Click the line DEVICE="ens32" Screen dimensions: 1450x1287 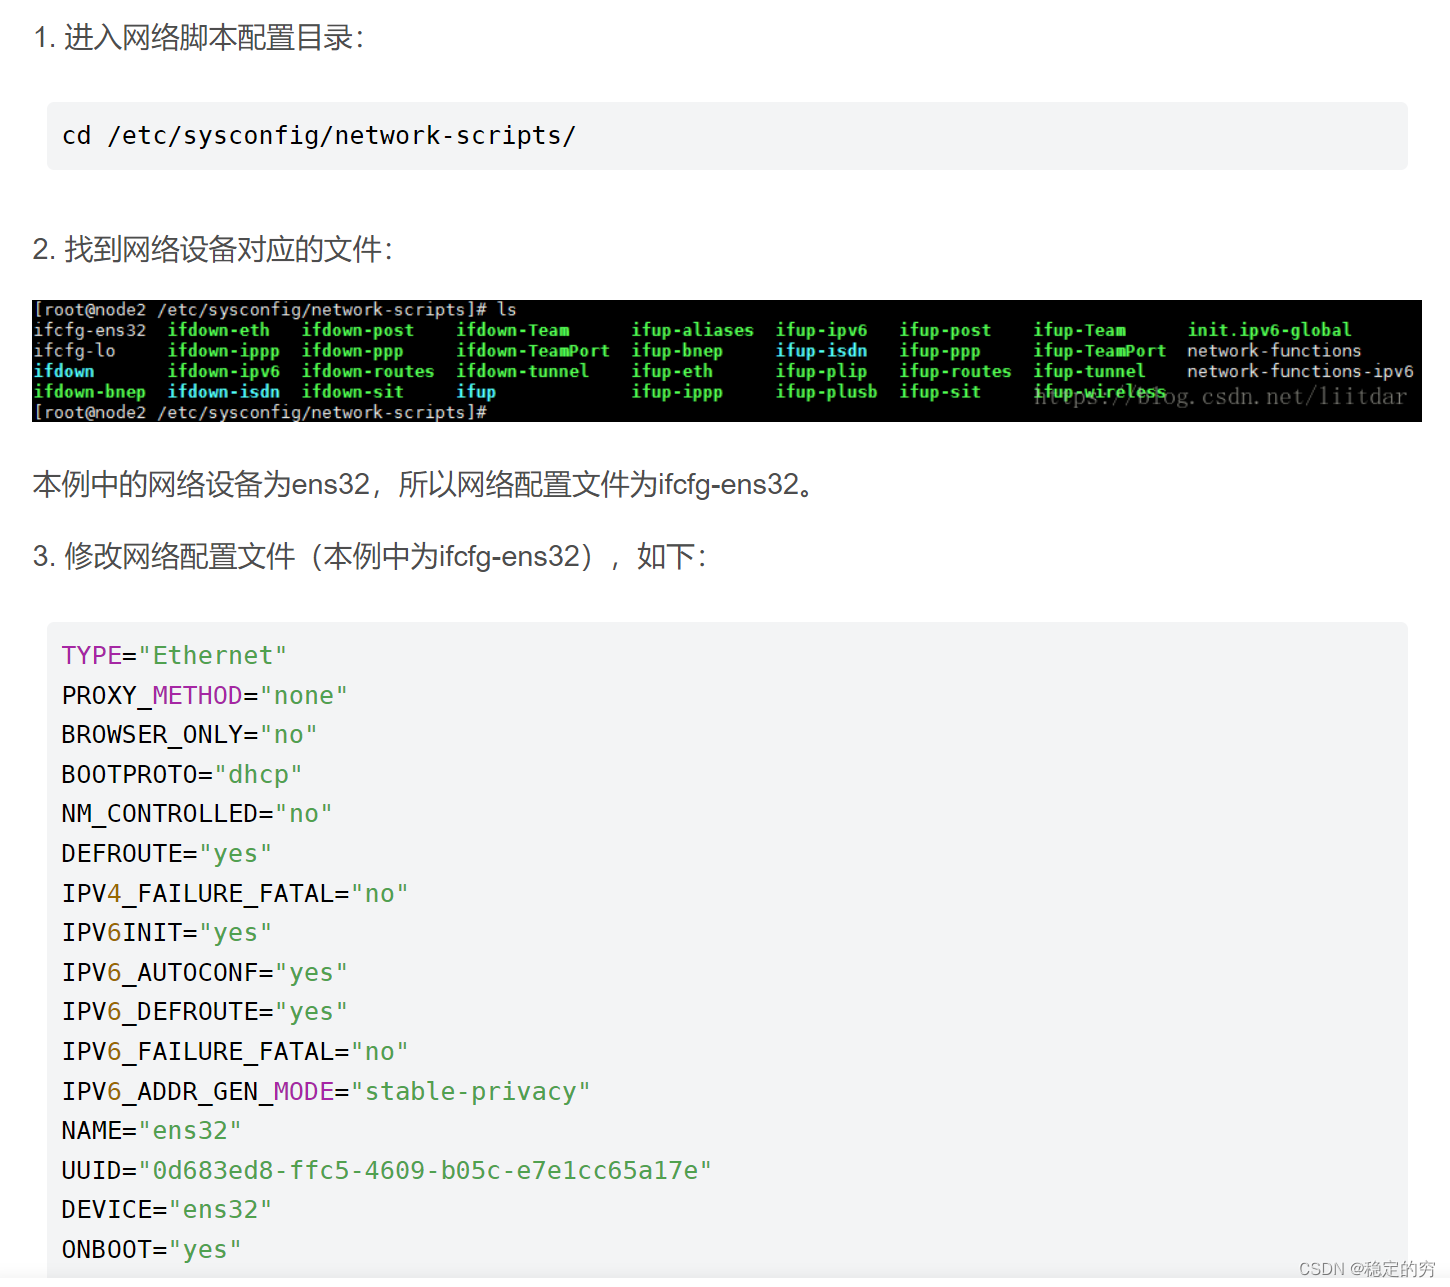[x=166, y=1210]
